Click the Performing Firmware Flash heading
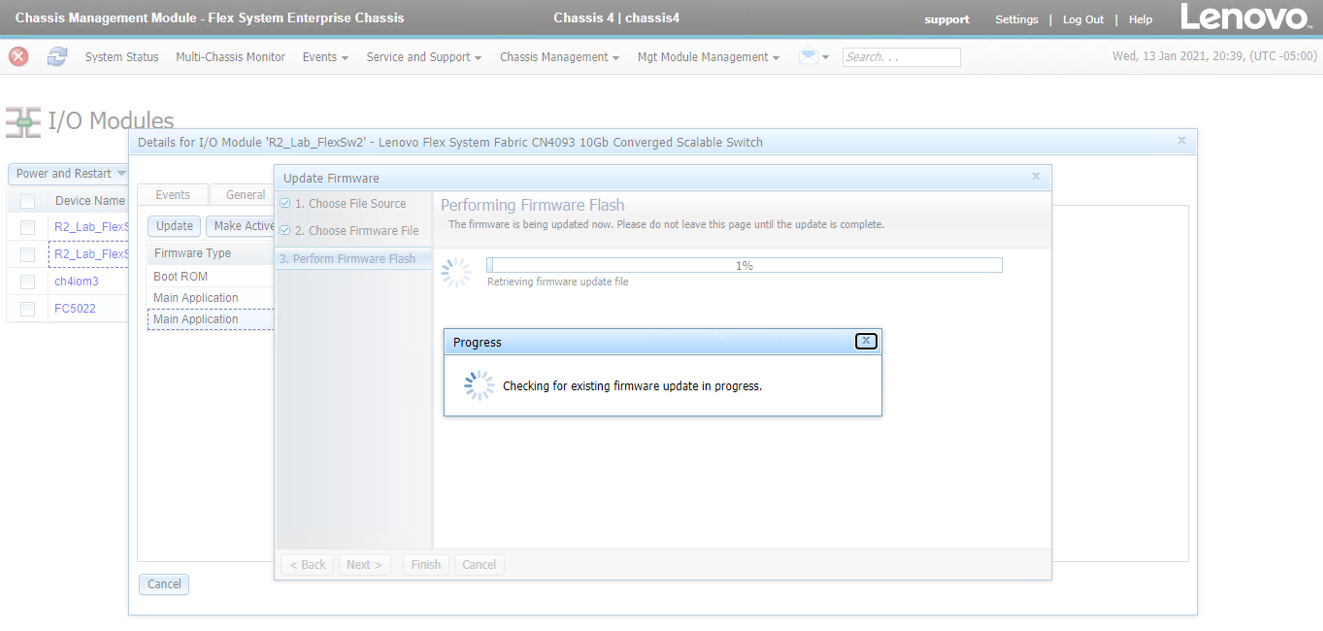This screenshot has height=631, width=1323. pyautogui.click(x=532, y=205)
